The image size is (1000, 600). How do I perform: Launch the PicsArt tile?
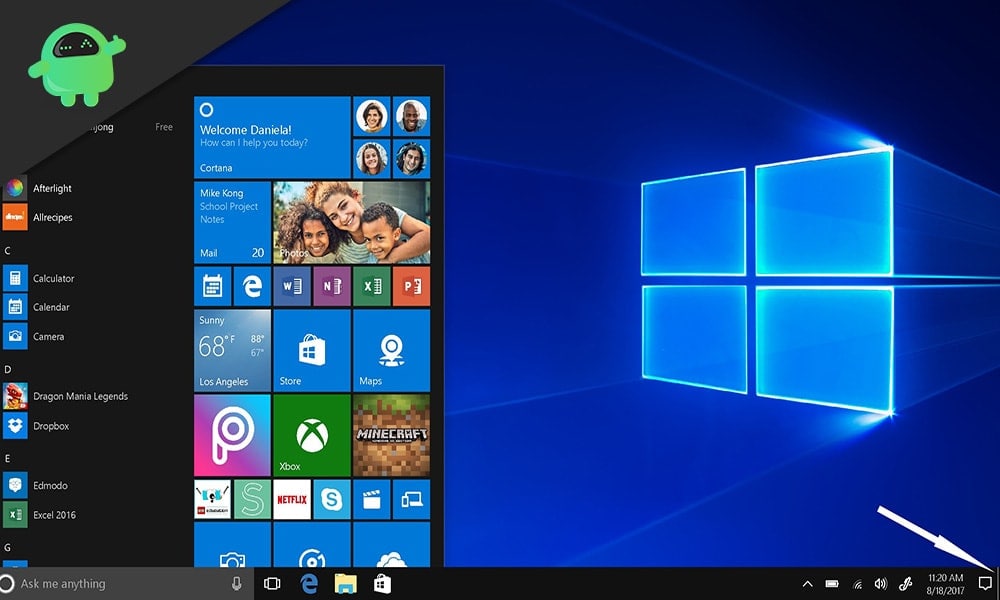pyautogui.click(x=232, y=435)
